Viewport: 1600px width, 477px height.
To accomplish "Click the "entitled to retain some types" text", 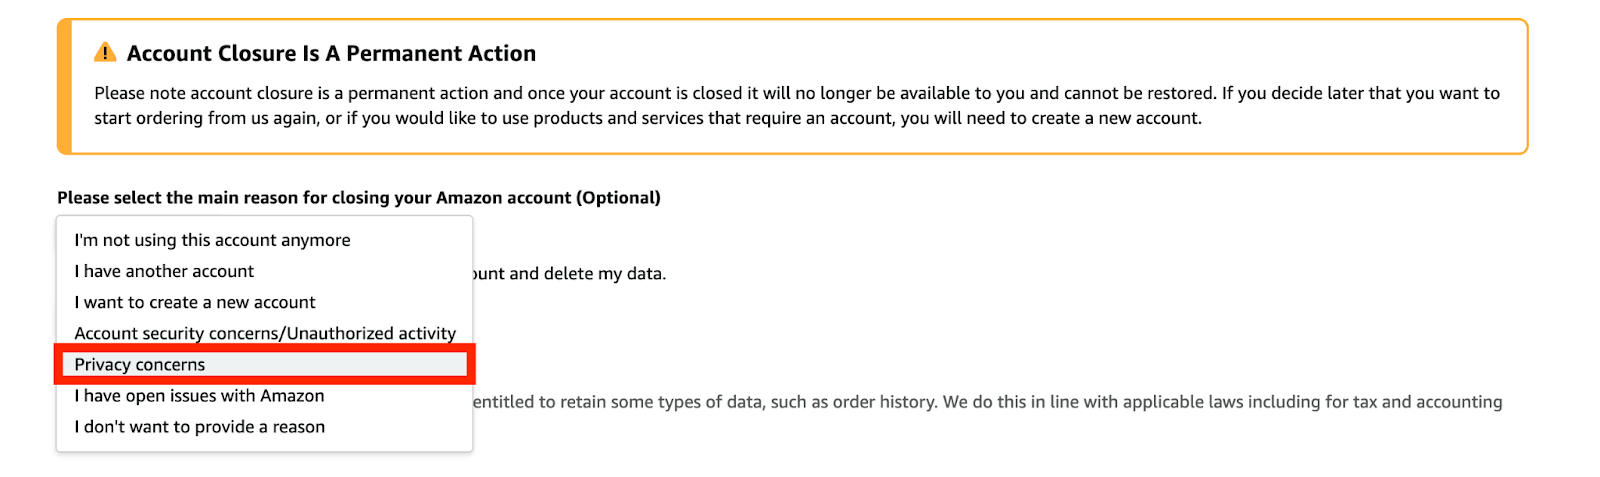I will [590, 402].
